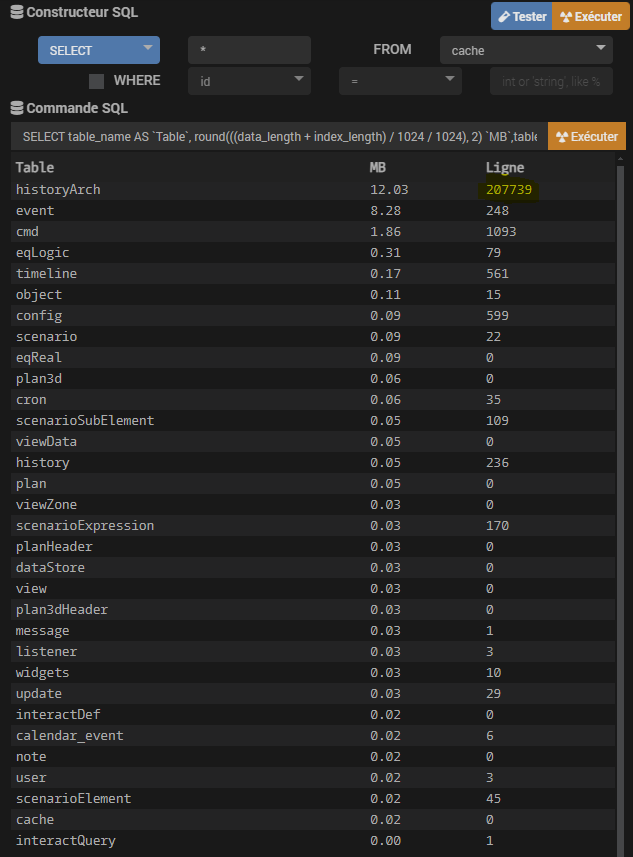Click the database icon beside Constructeur SQL
The height and width of the screenshot is (857, 633).
coord(15,14)
